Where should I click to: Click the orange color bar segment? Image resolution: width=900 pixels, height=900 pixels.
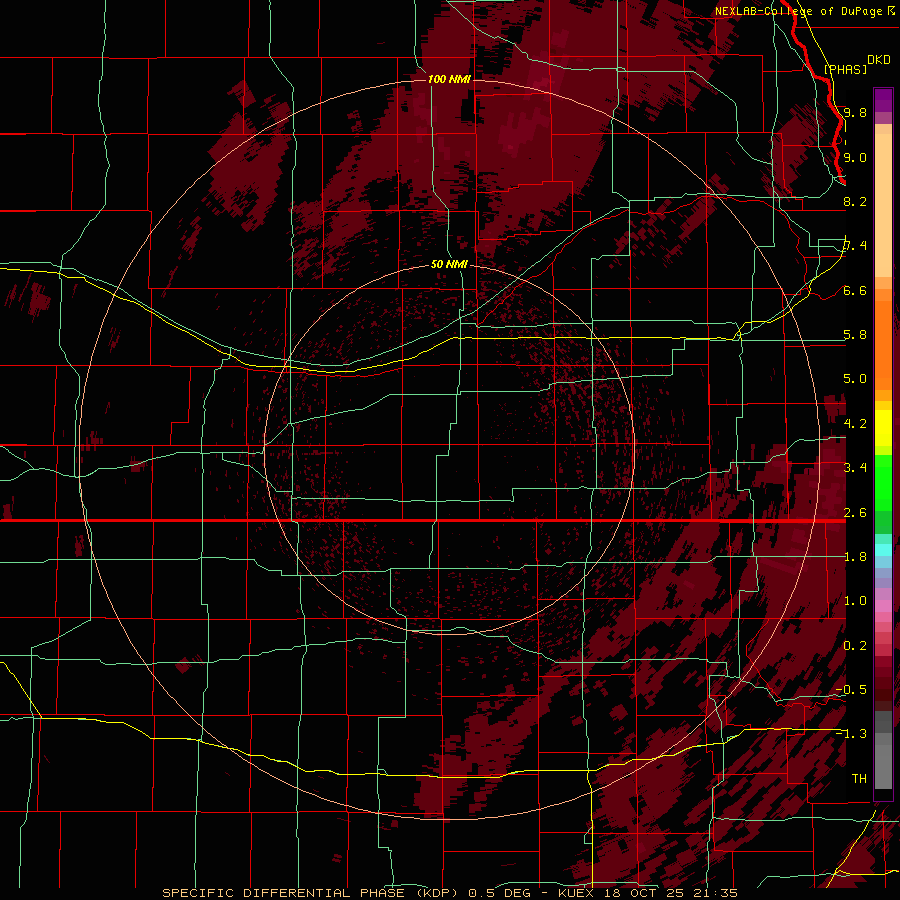pos(883,345)
